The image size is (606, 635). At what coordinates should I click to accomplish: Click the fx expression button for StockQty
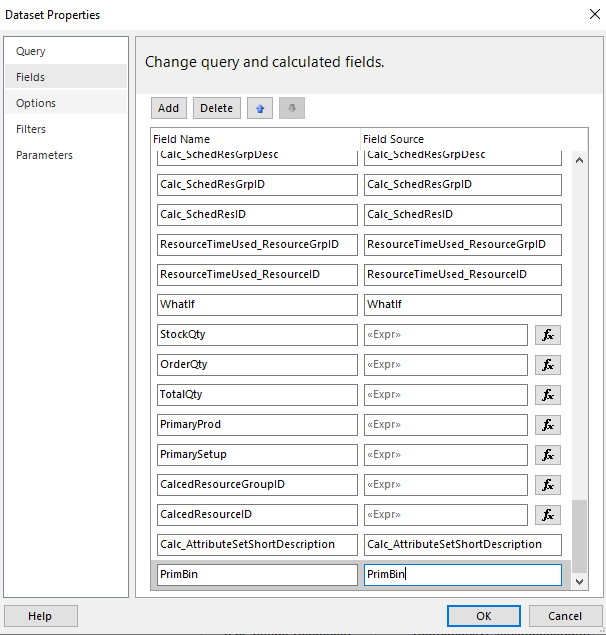click(x=548, y=335)
